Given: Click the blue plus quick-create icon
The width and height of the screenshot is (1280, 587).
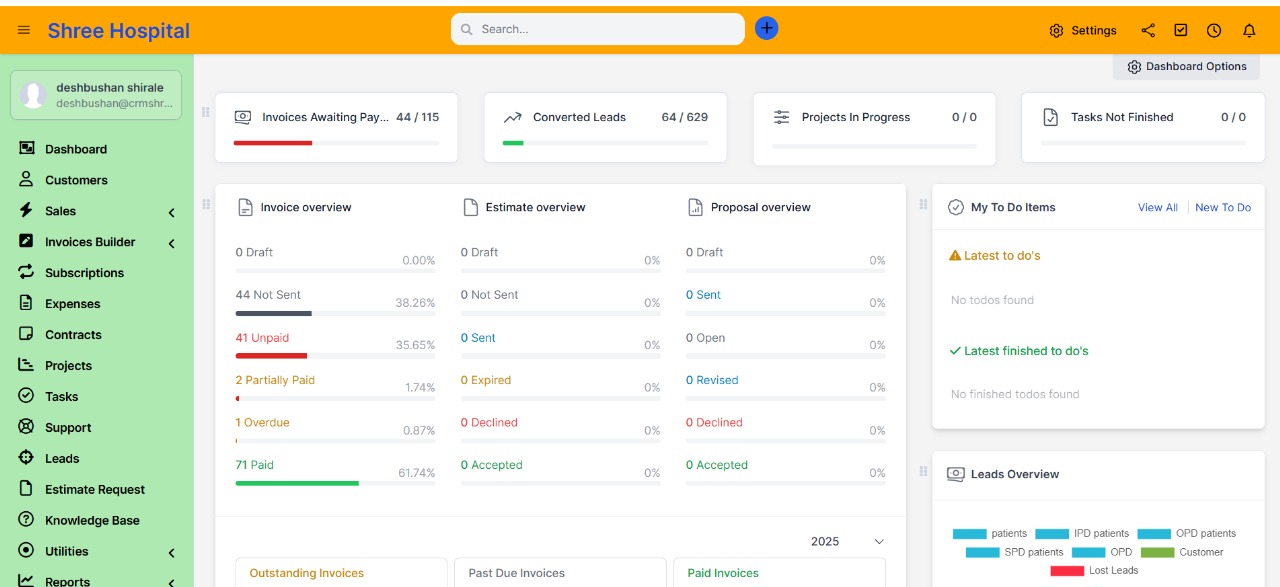Looking at the screenshot, I should point(766,28).
